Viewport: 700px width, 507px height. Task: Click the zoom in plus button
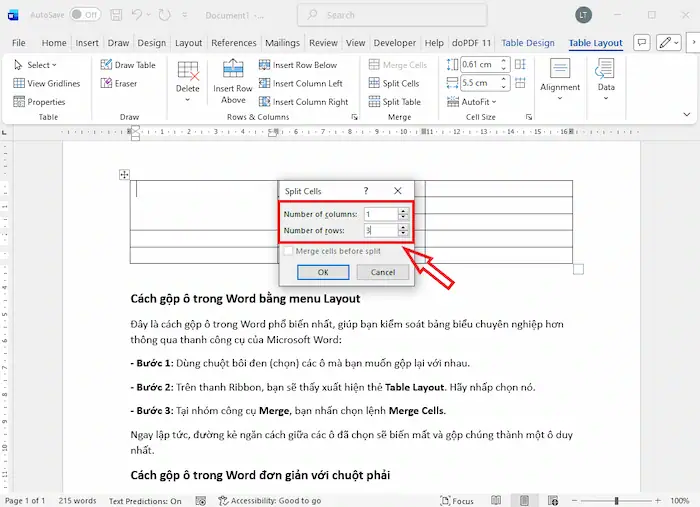tap(658, 501)
